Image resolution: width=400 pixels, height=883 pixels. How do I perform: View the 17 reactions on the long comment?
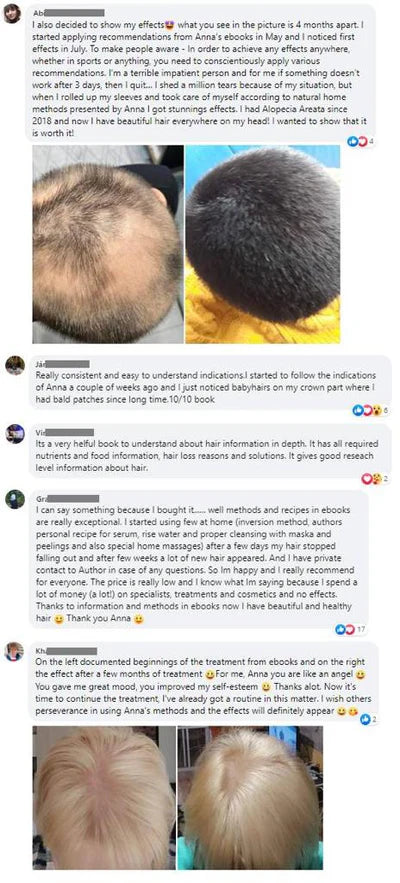point(350,629)
